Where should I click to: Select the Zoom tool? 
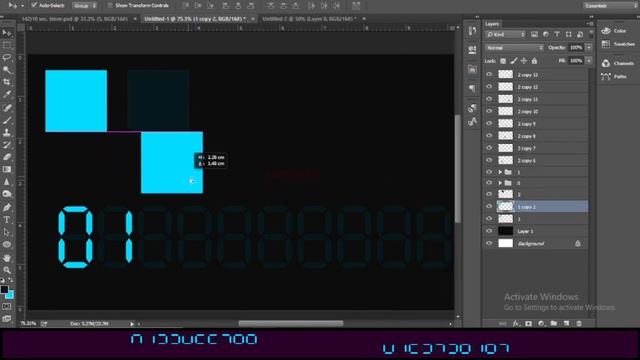click(7, 270)
